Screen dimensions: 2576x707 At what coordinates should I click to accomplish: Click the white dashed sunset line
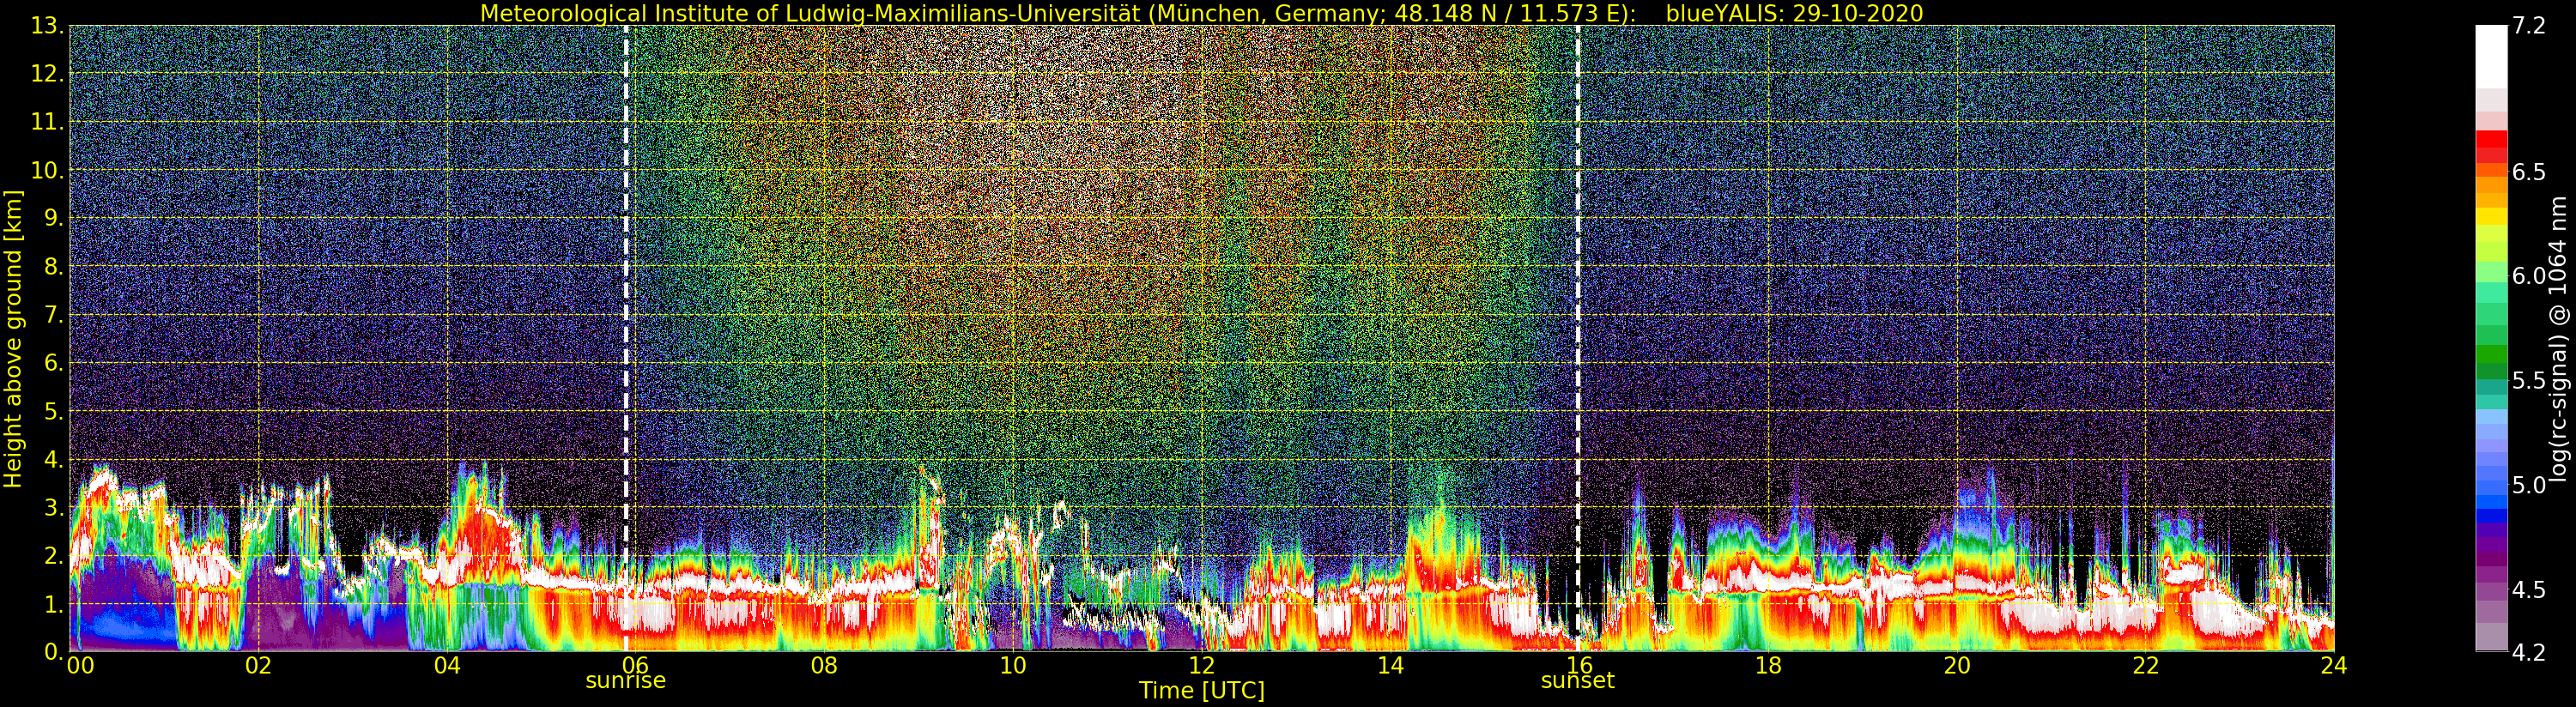click(x=1578, y=300)
